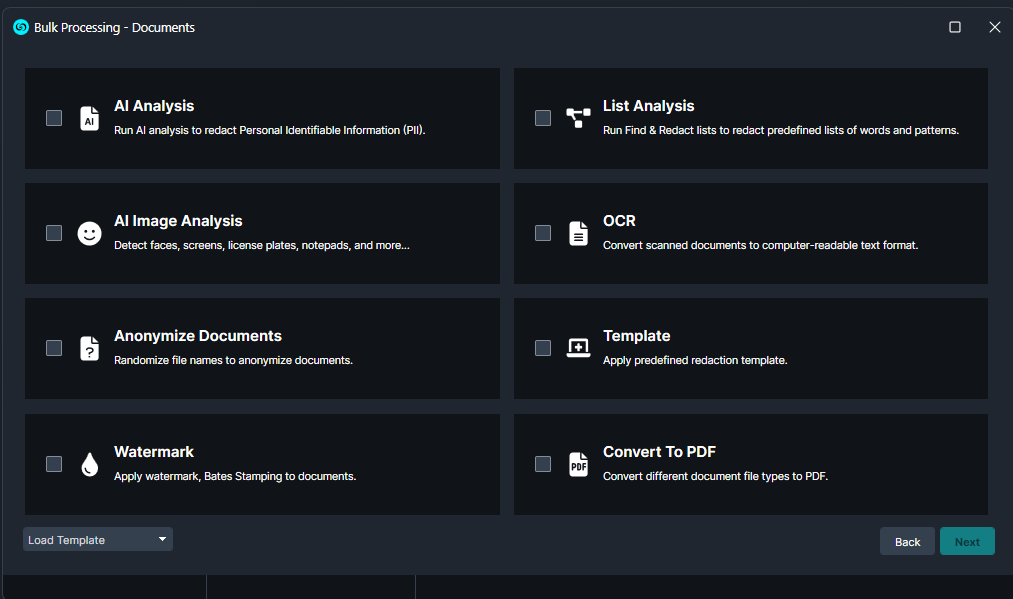This screenshot has height=599, width=1013.
Task: Select the Anonymize Documents title text
Action: coord(198,336)
